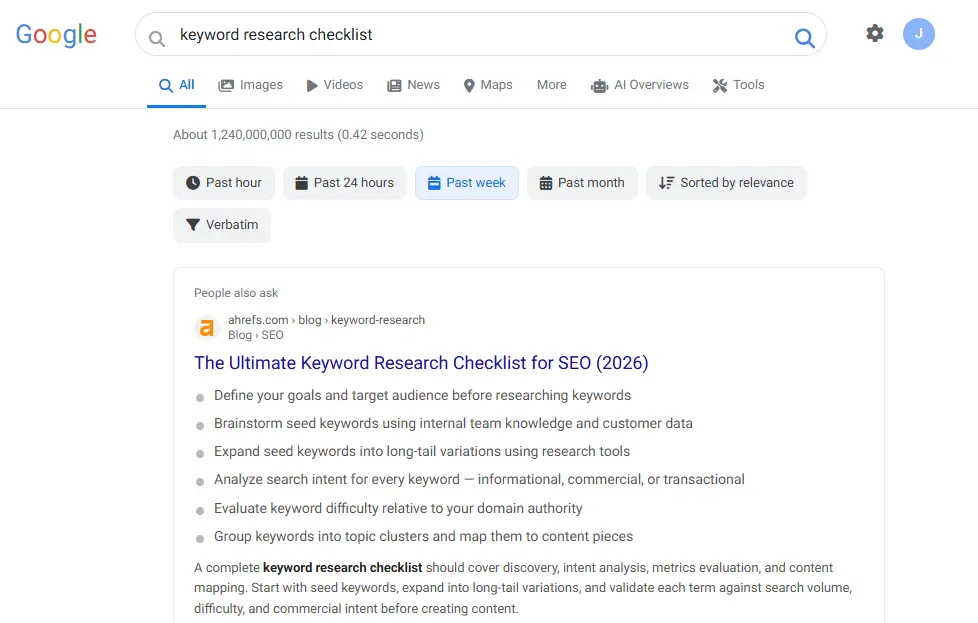This screenshot has height=623, width=978.
Task: Open the AI Overviews icon
Action: click(600, 86)
